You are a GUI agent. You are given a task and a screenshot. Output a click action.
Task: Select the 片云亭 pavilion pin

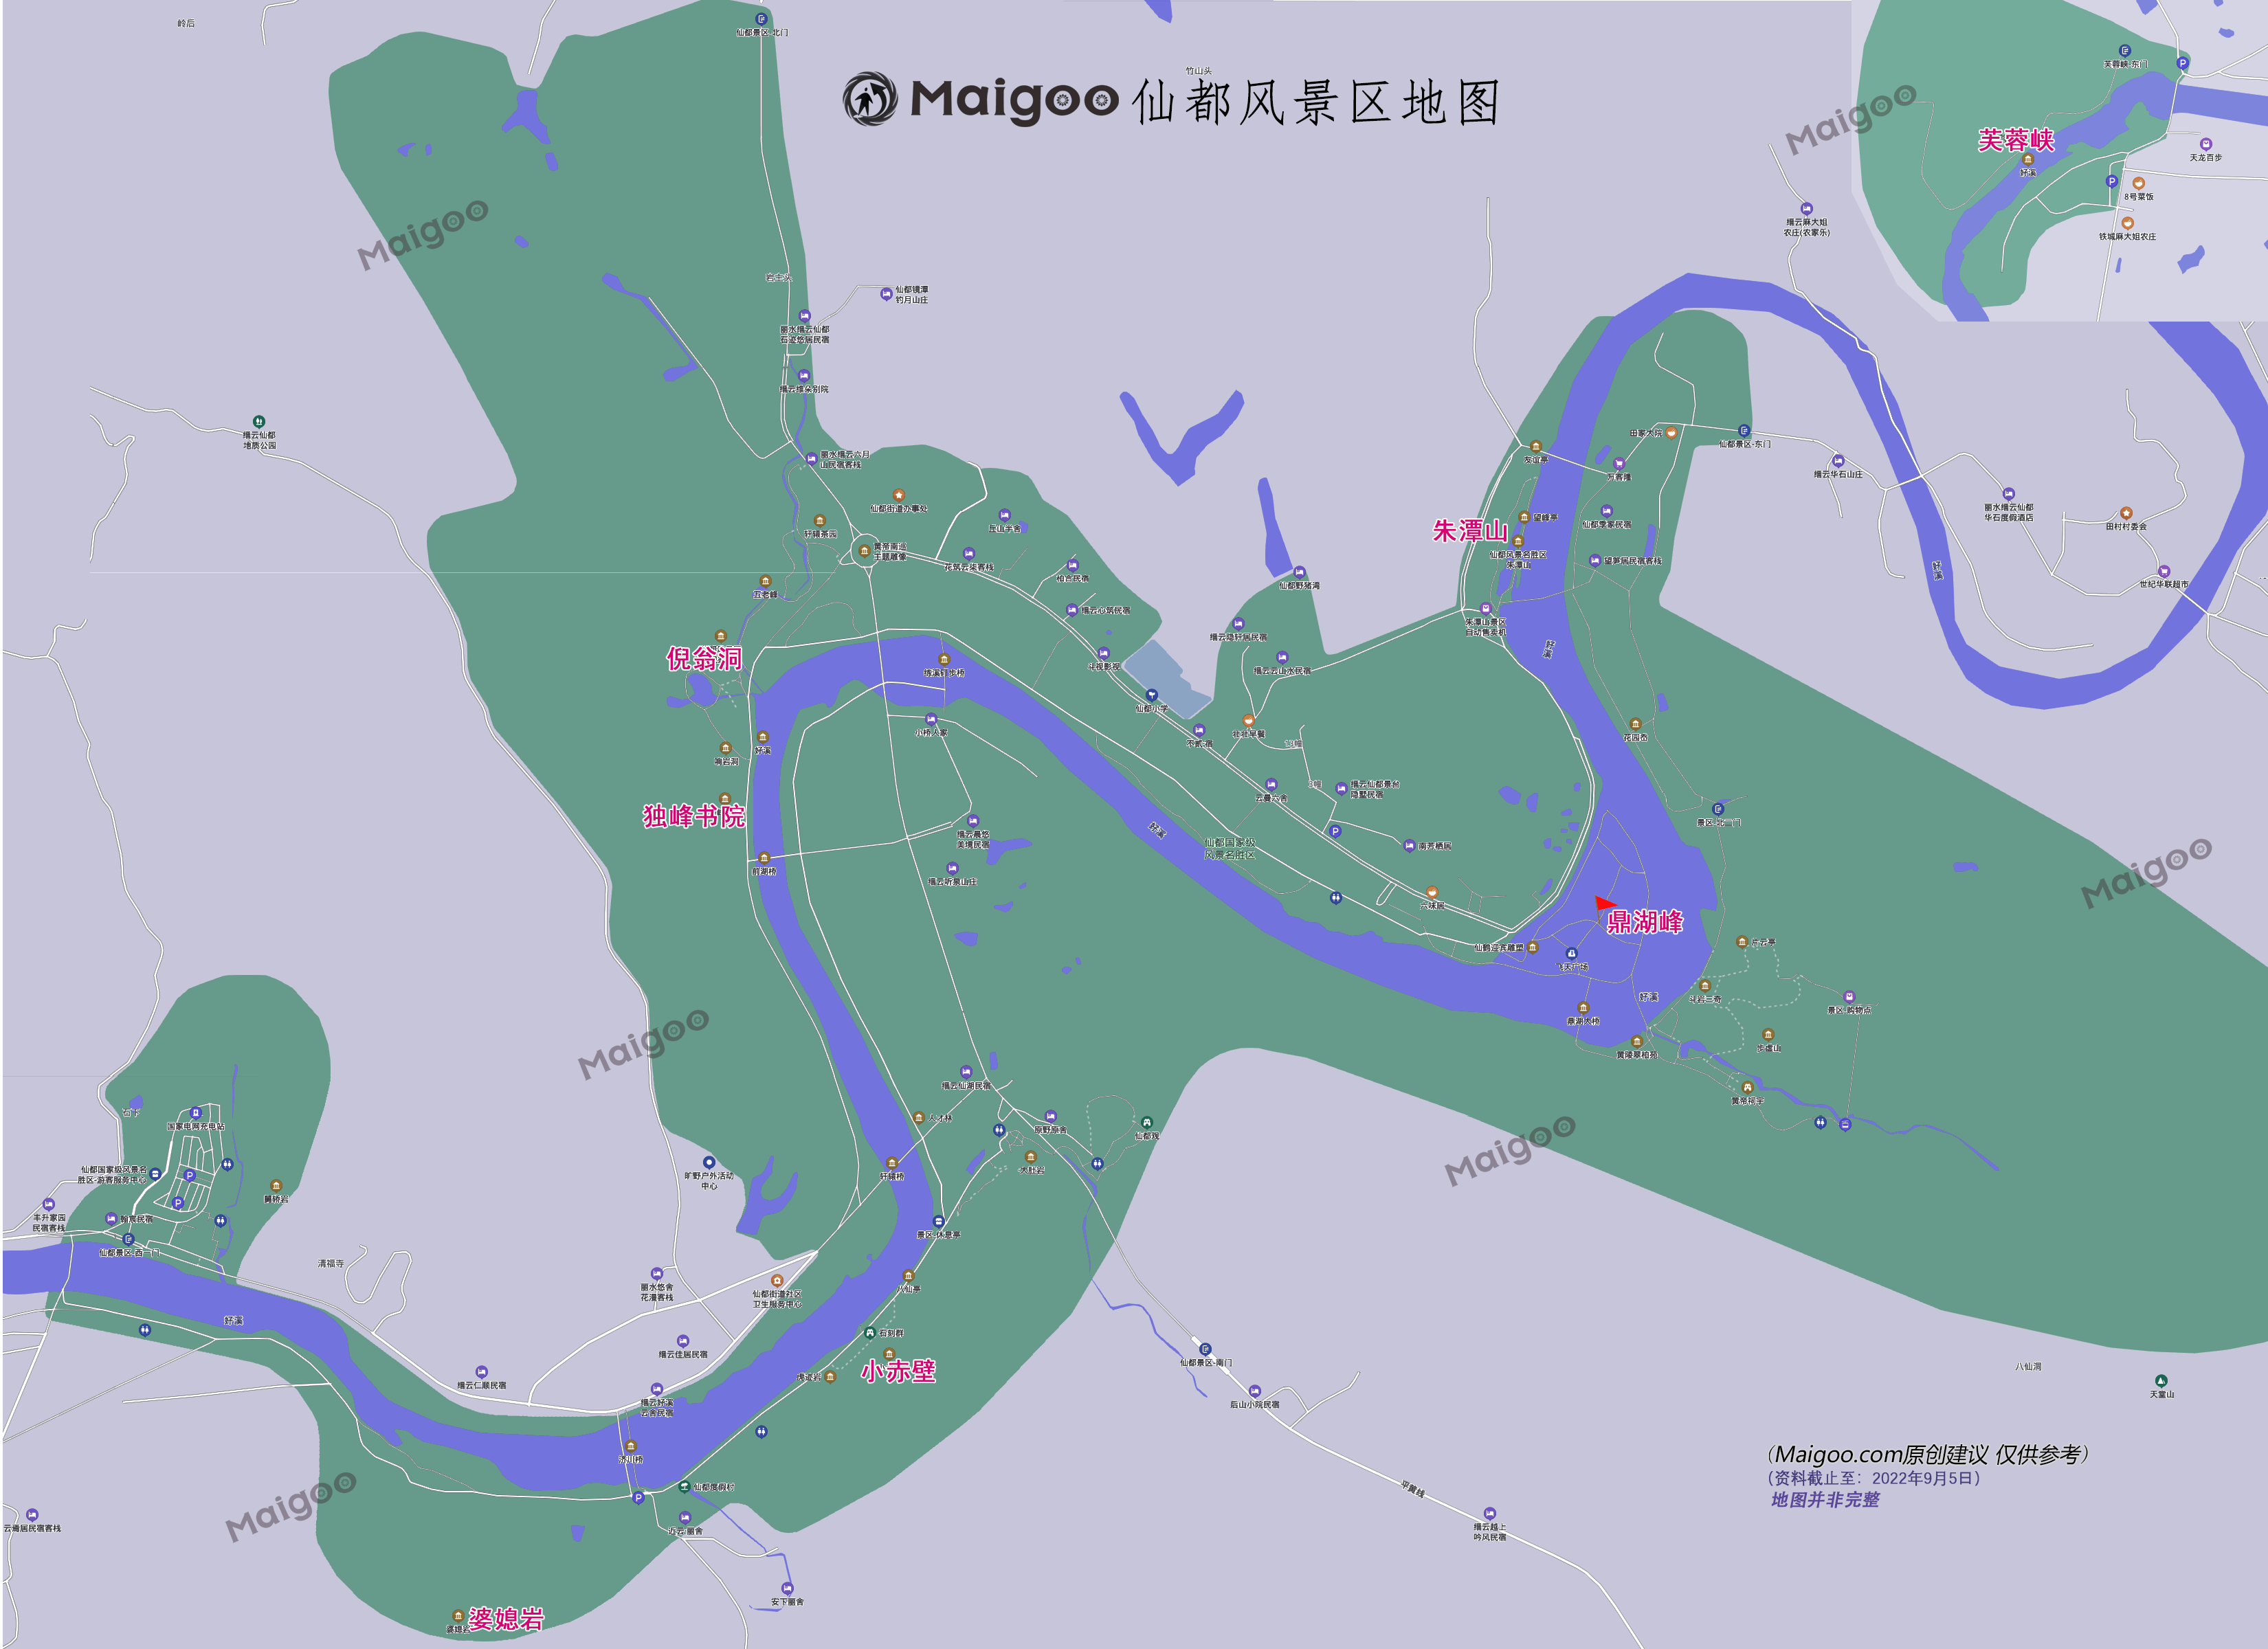click(1742, 942)
